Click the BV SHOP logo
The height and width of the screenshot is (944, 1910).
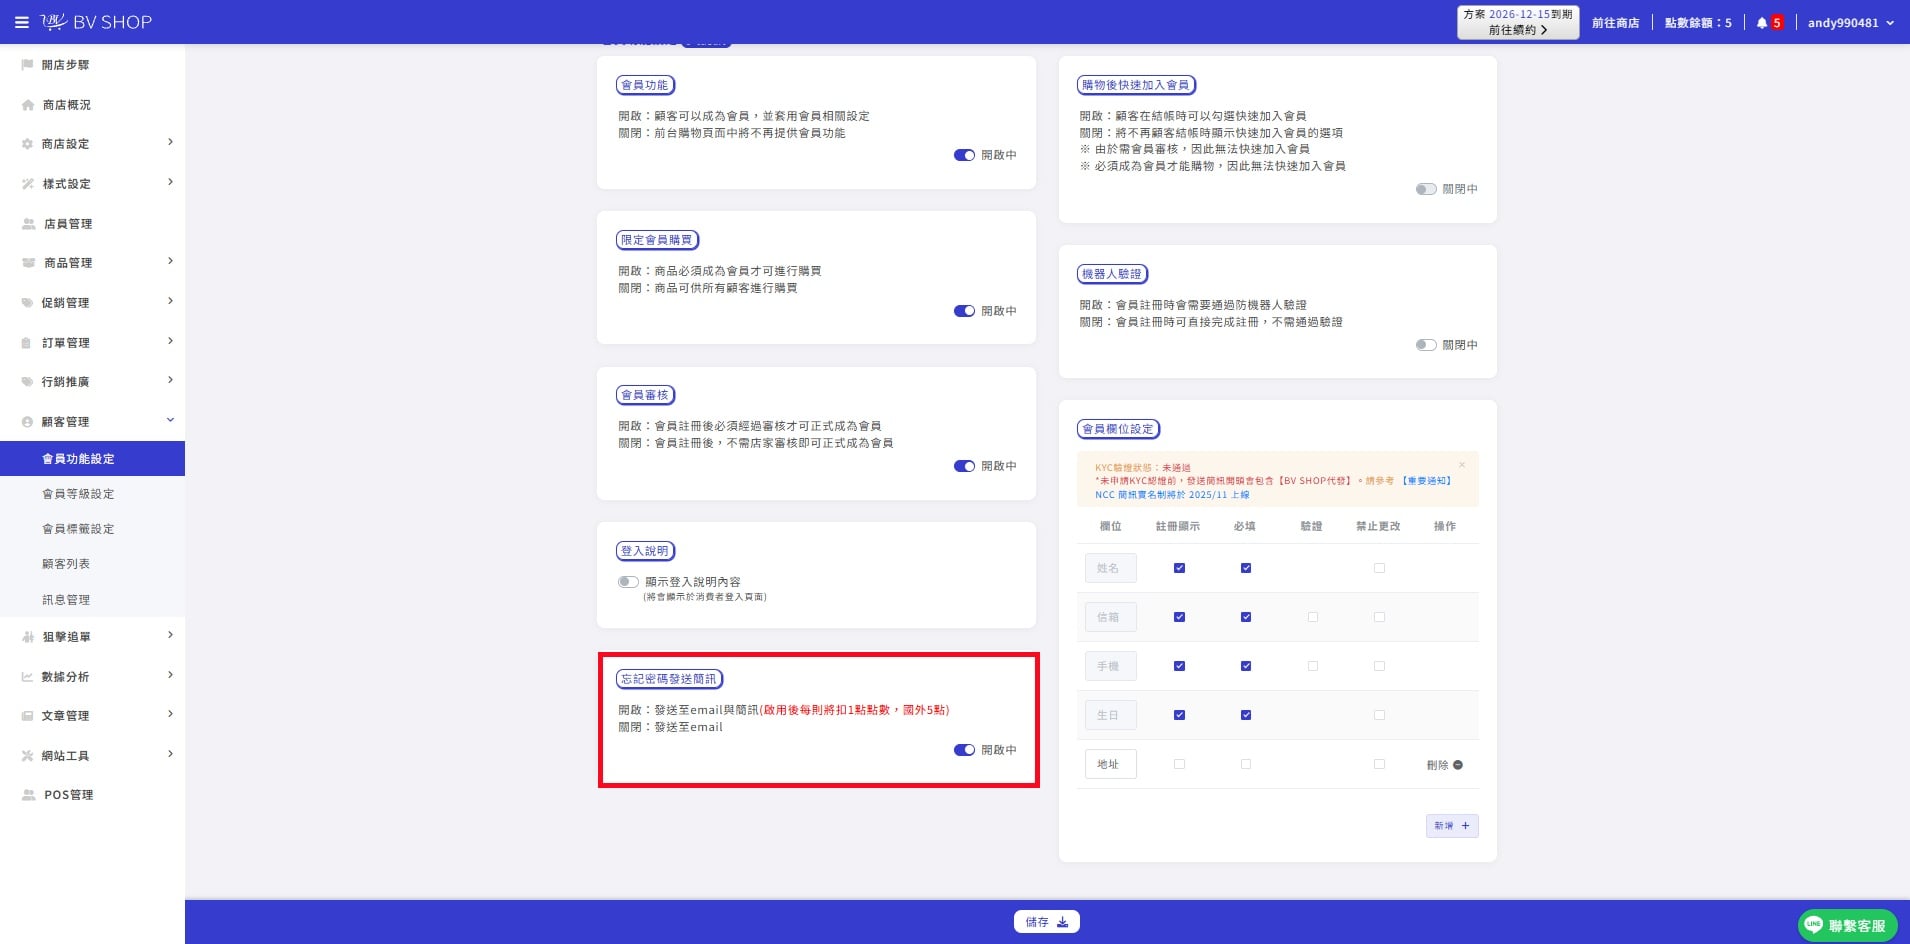(96, 22)
